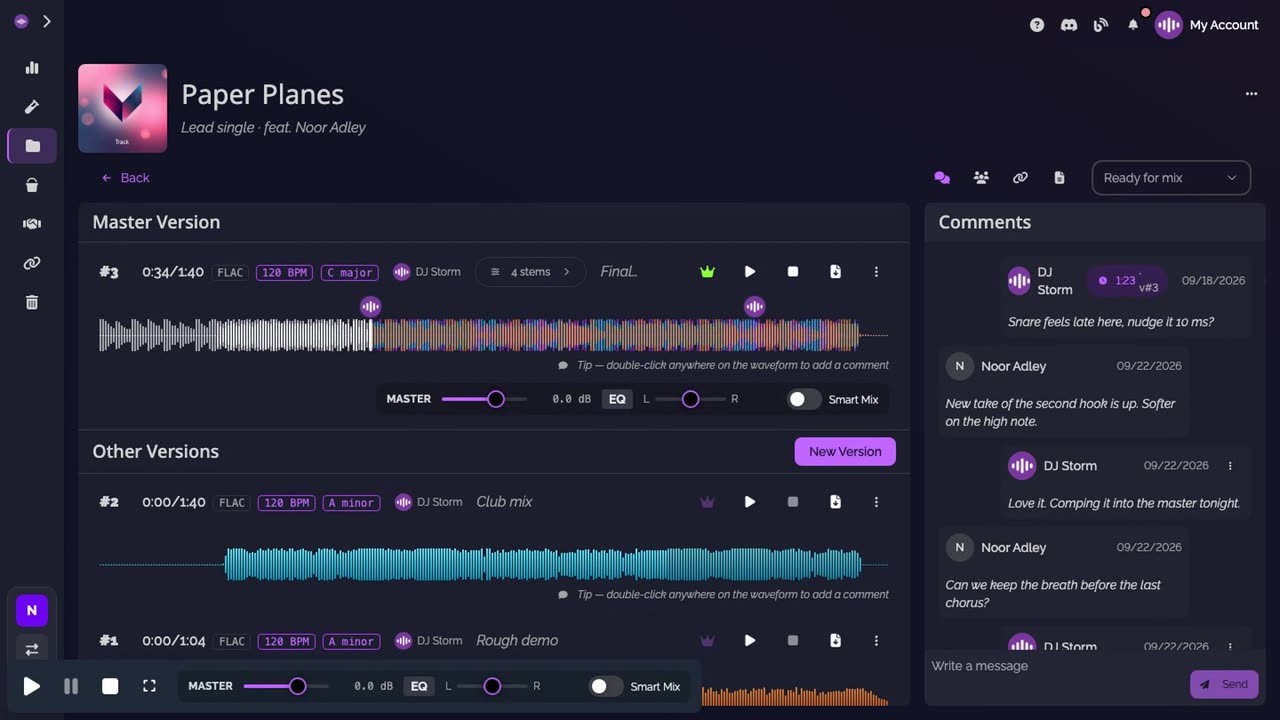Open the document notes icon beside the status dropdown

pyautogui.click(x=1059, y=178)
